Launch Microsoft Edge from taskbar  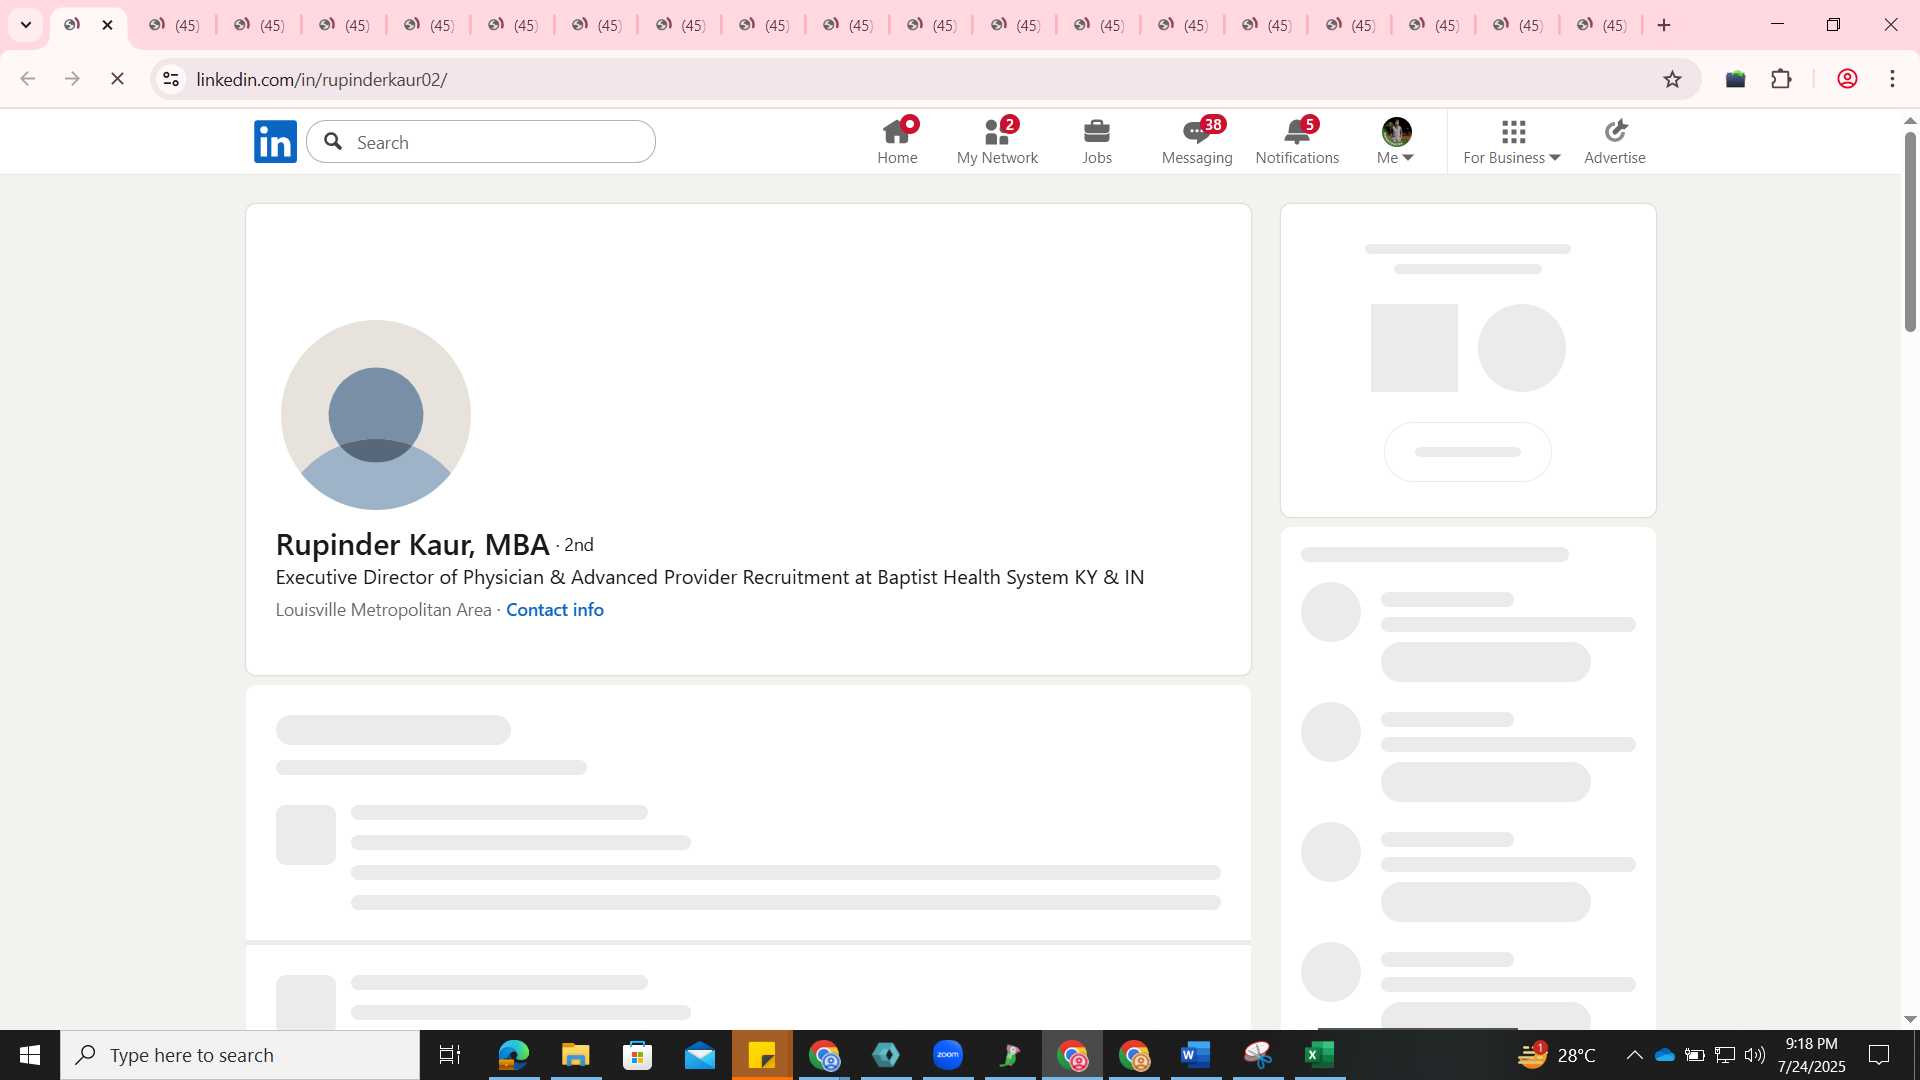(x=513, y=1055)
